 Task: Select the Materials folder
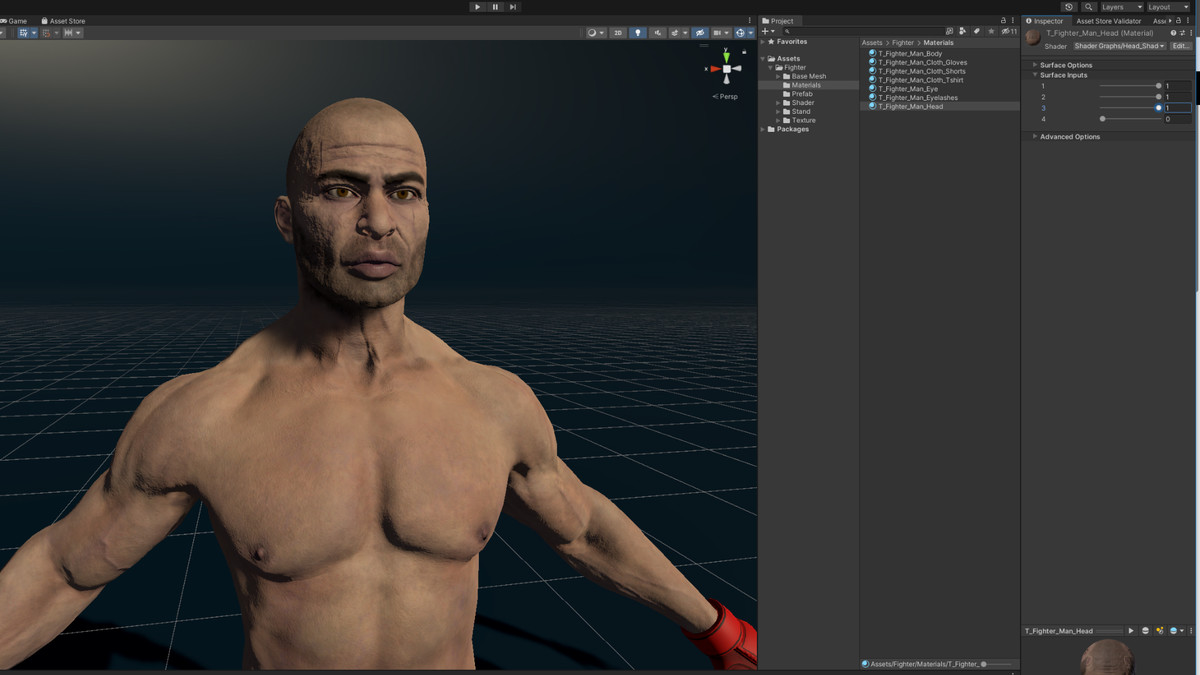(806, 85)
